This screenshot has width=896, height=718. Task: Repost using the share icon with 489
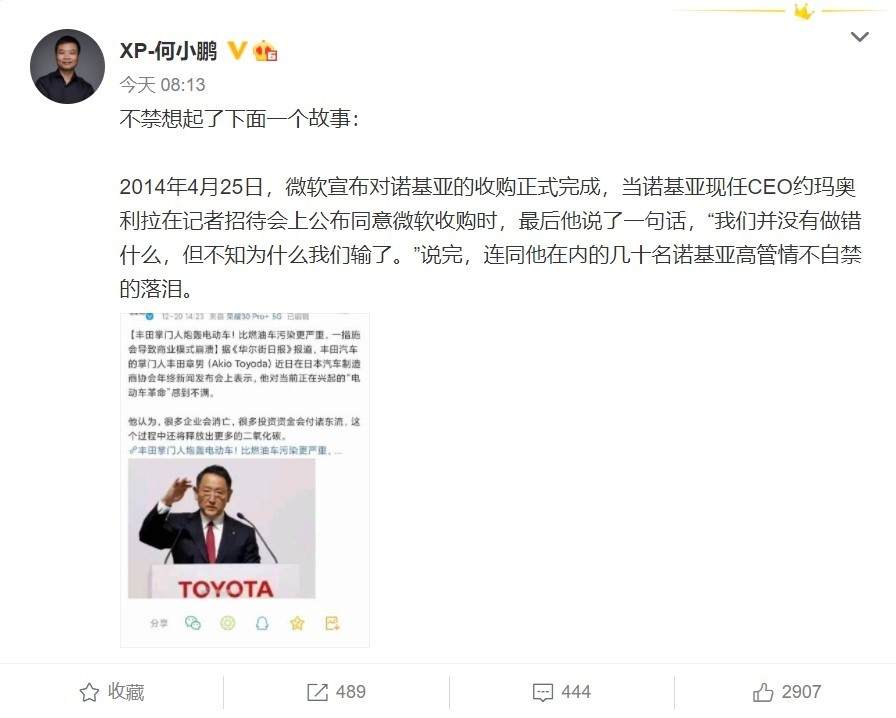pos(318,692)
